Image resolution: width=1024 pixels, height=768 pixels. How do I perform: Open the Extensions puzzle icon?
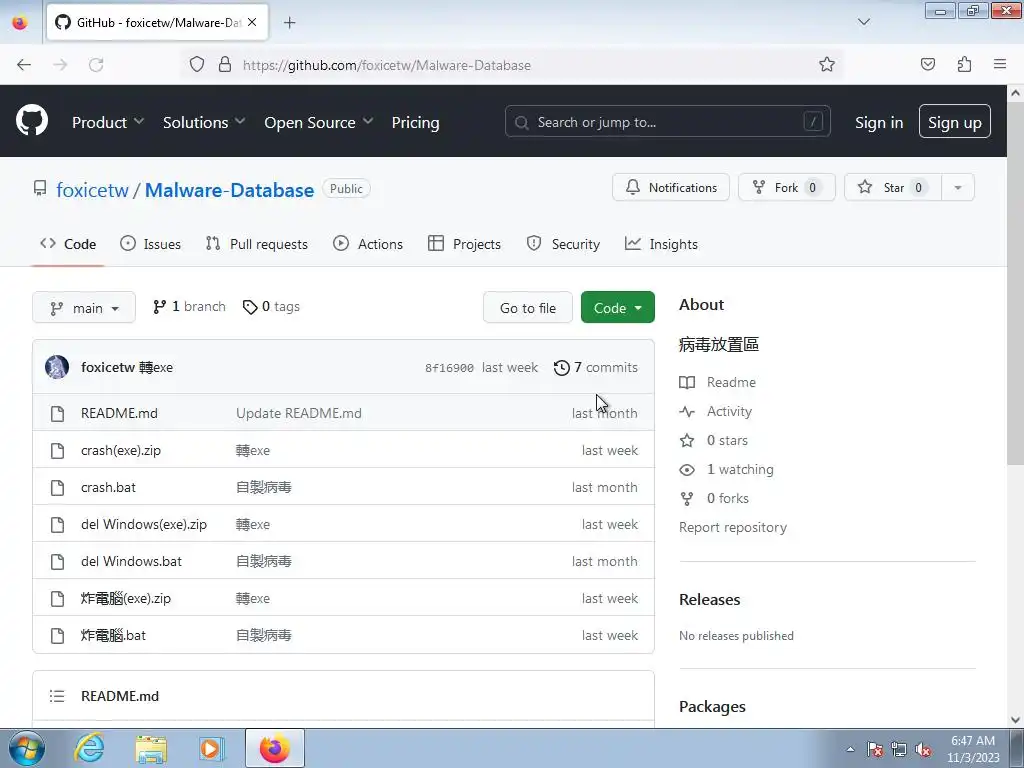click(964, 64)
